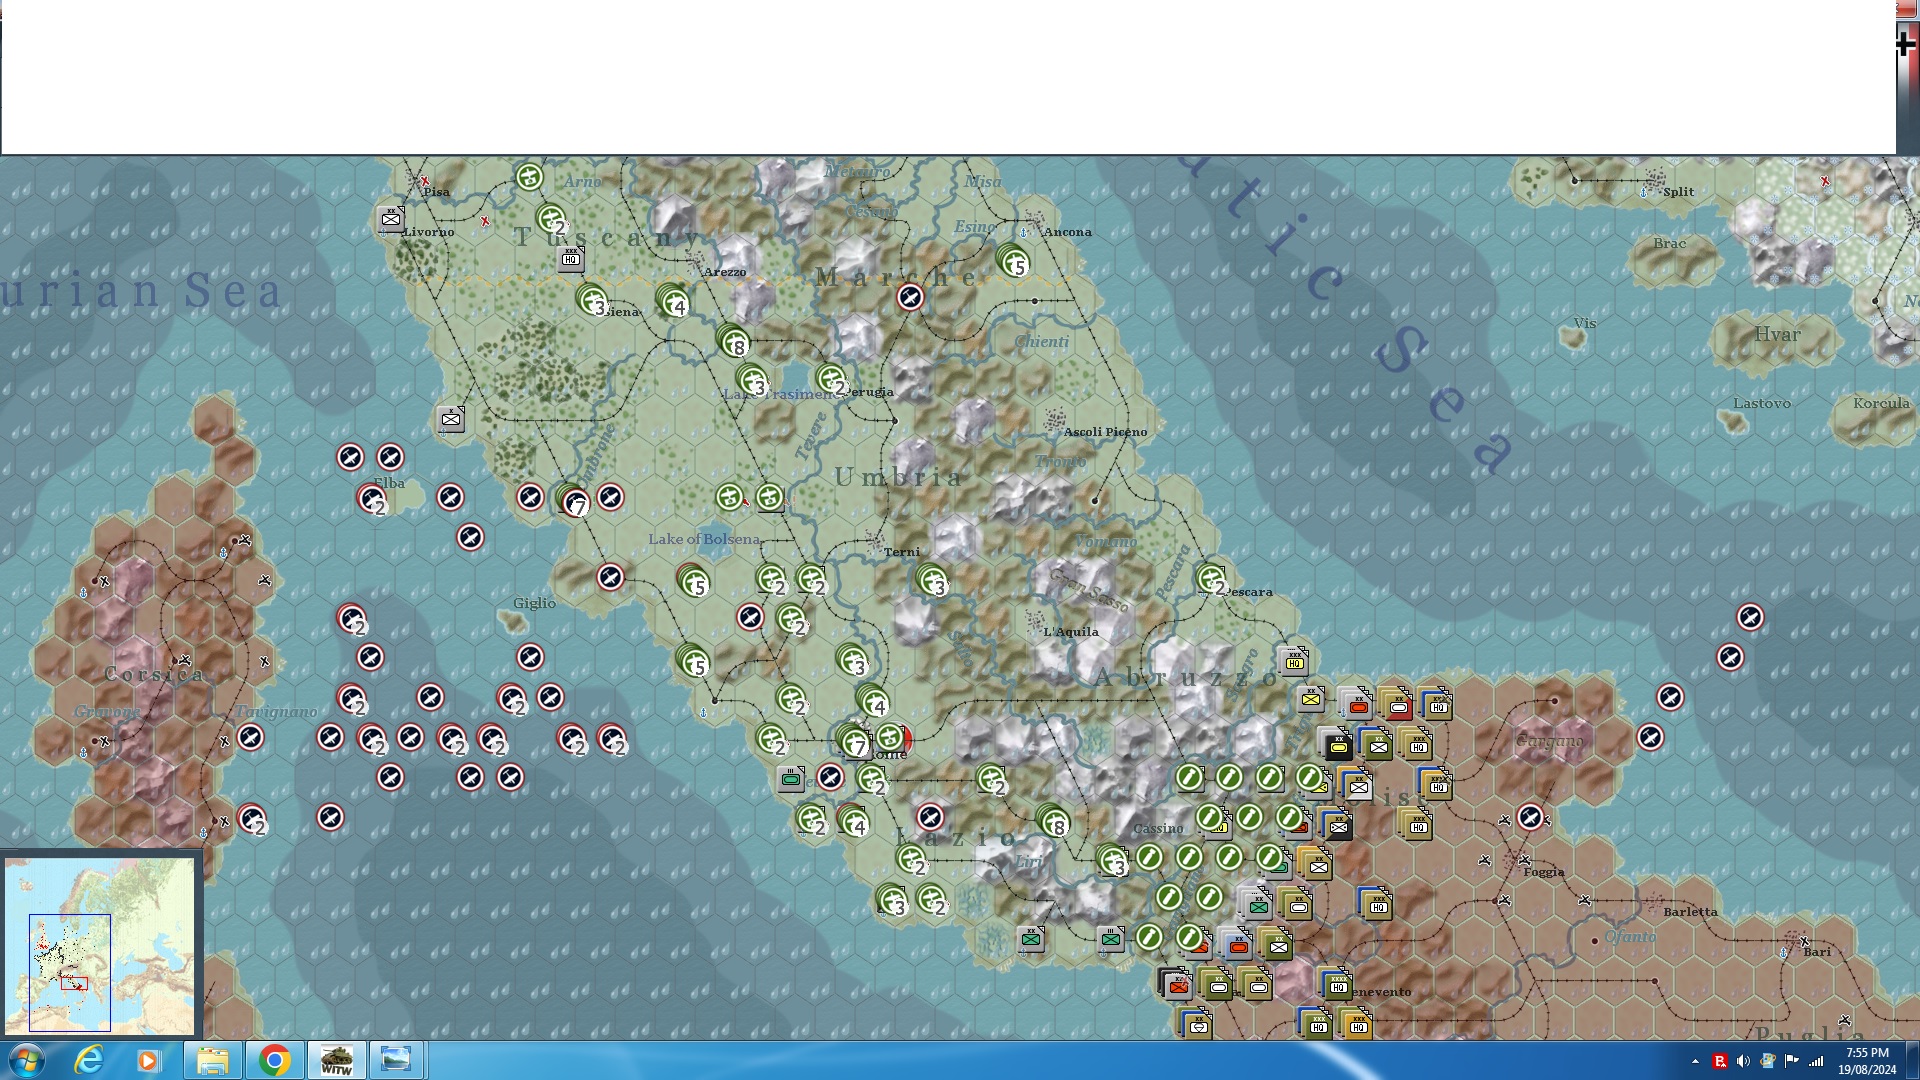This screenshot has width=1920, height=1080.
Task: Expand hidden system tray icons
Action: click(1695, 1061)
